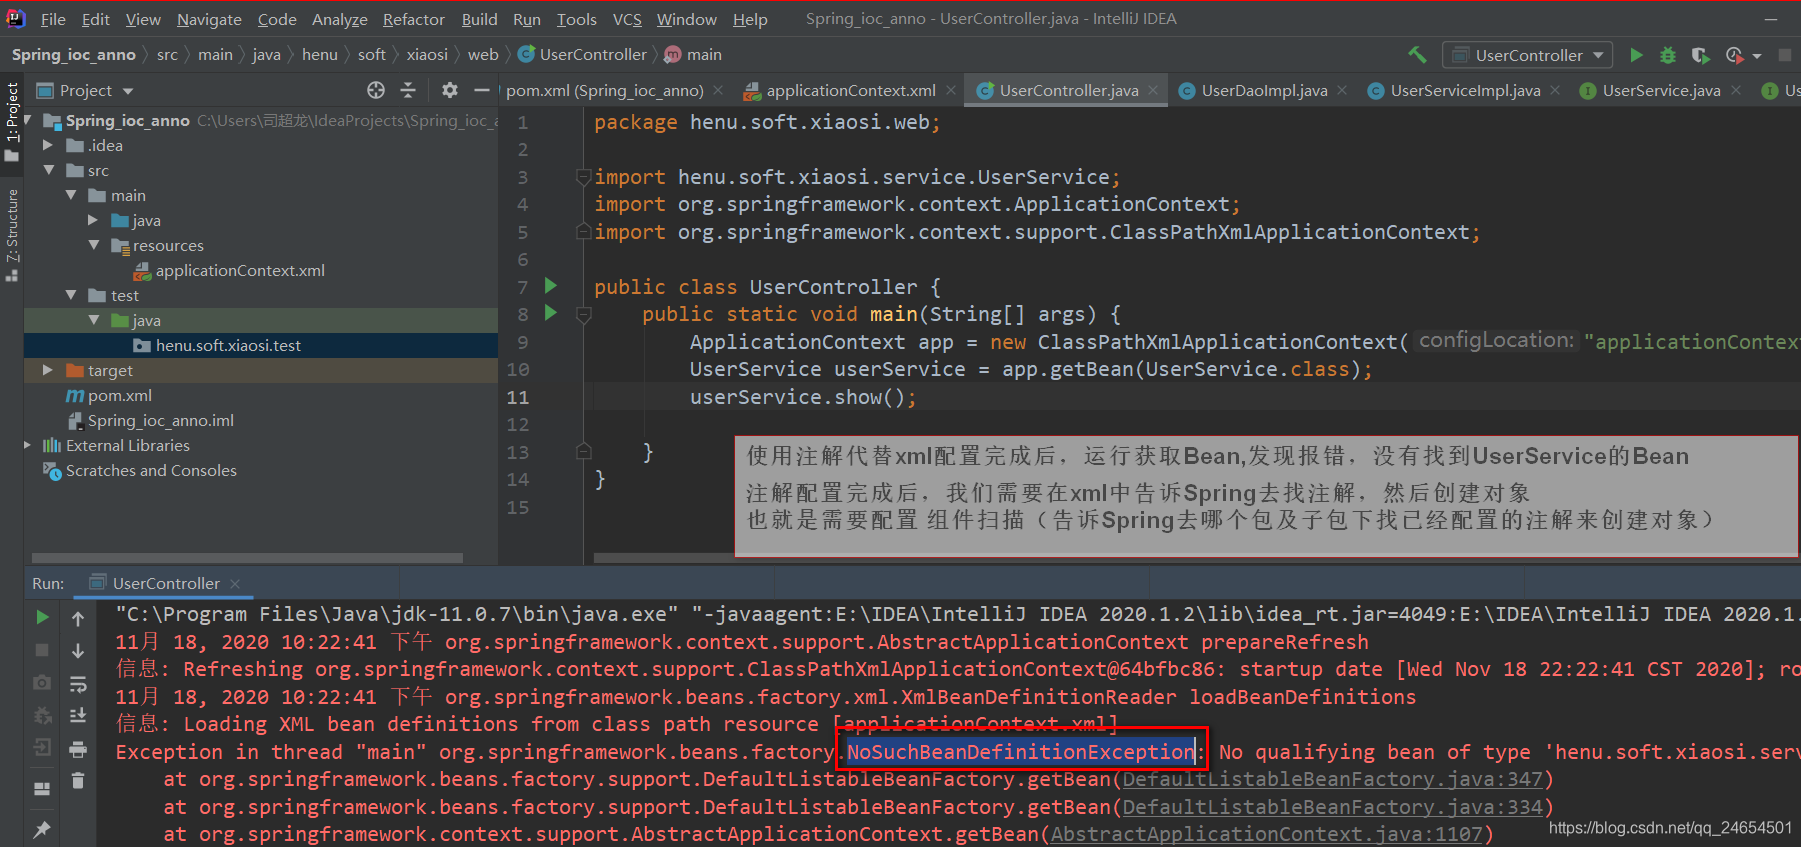
Task: Click the main method breadcrumb
Action: pos(694,55)
